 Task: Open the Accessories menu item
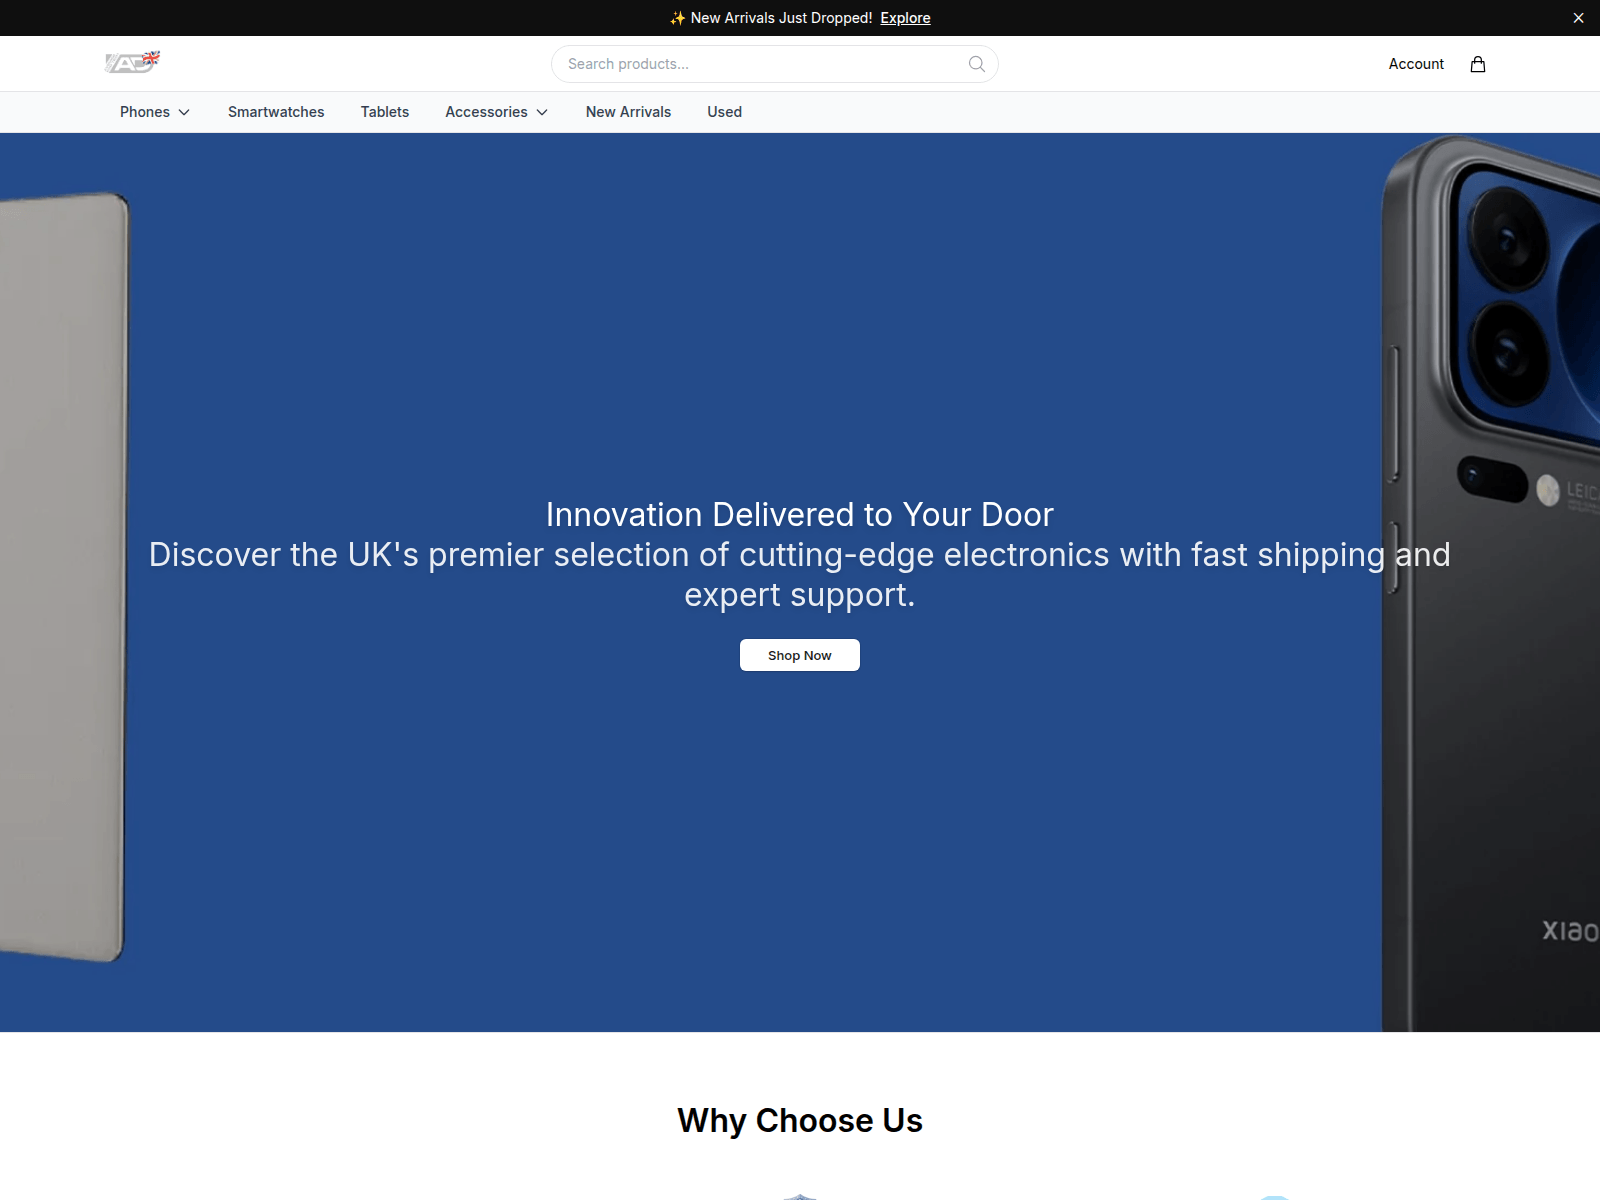point(486,112)
